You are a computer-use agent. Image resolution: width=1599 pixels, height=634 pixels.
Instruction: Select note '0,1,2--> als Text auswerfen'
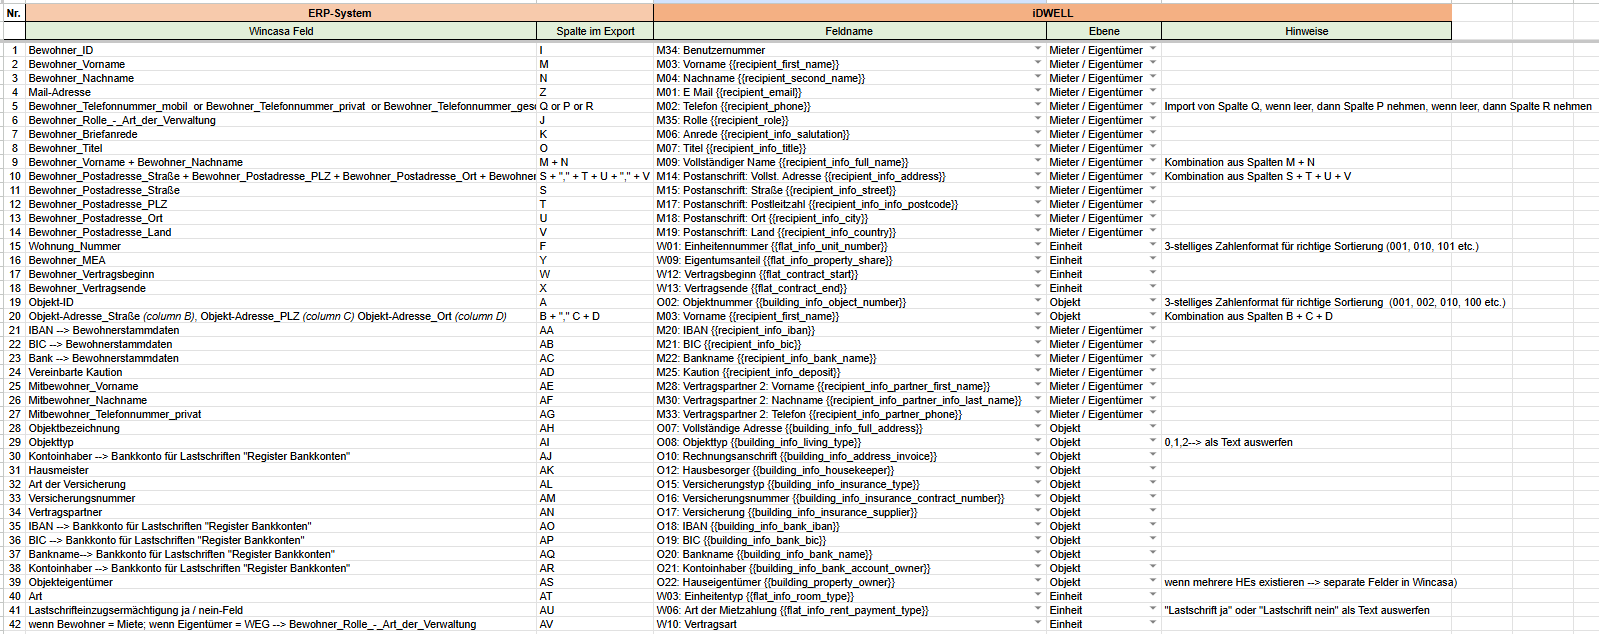(1306, 442)
